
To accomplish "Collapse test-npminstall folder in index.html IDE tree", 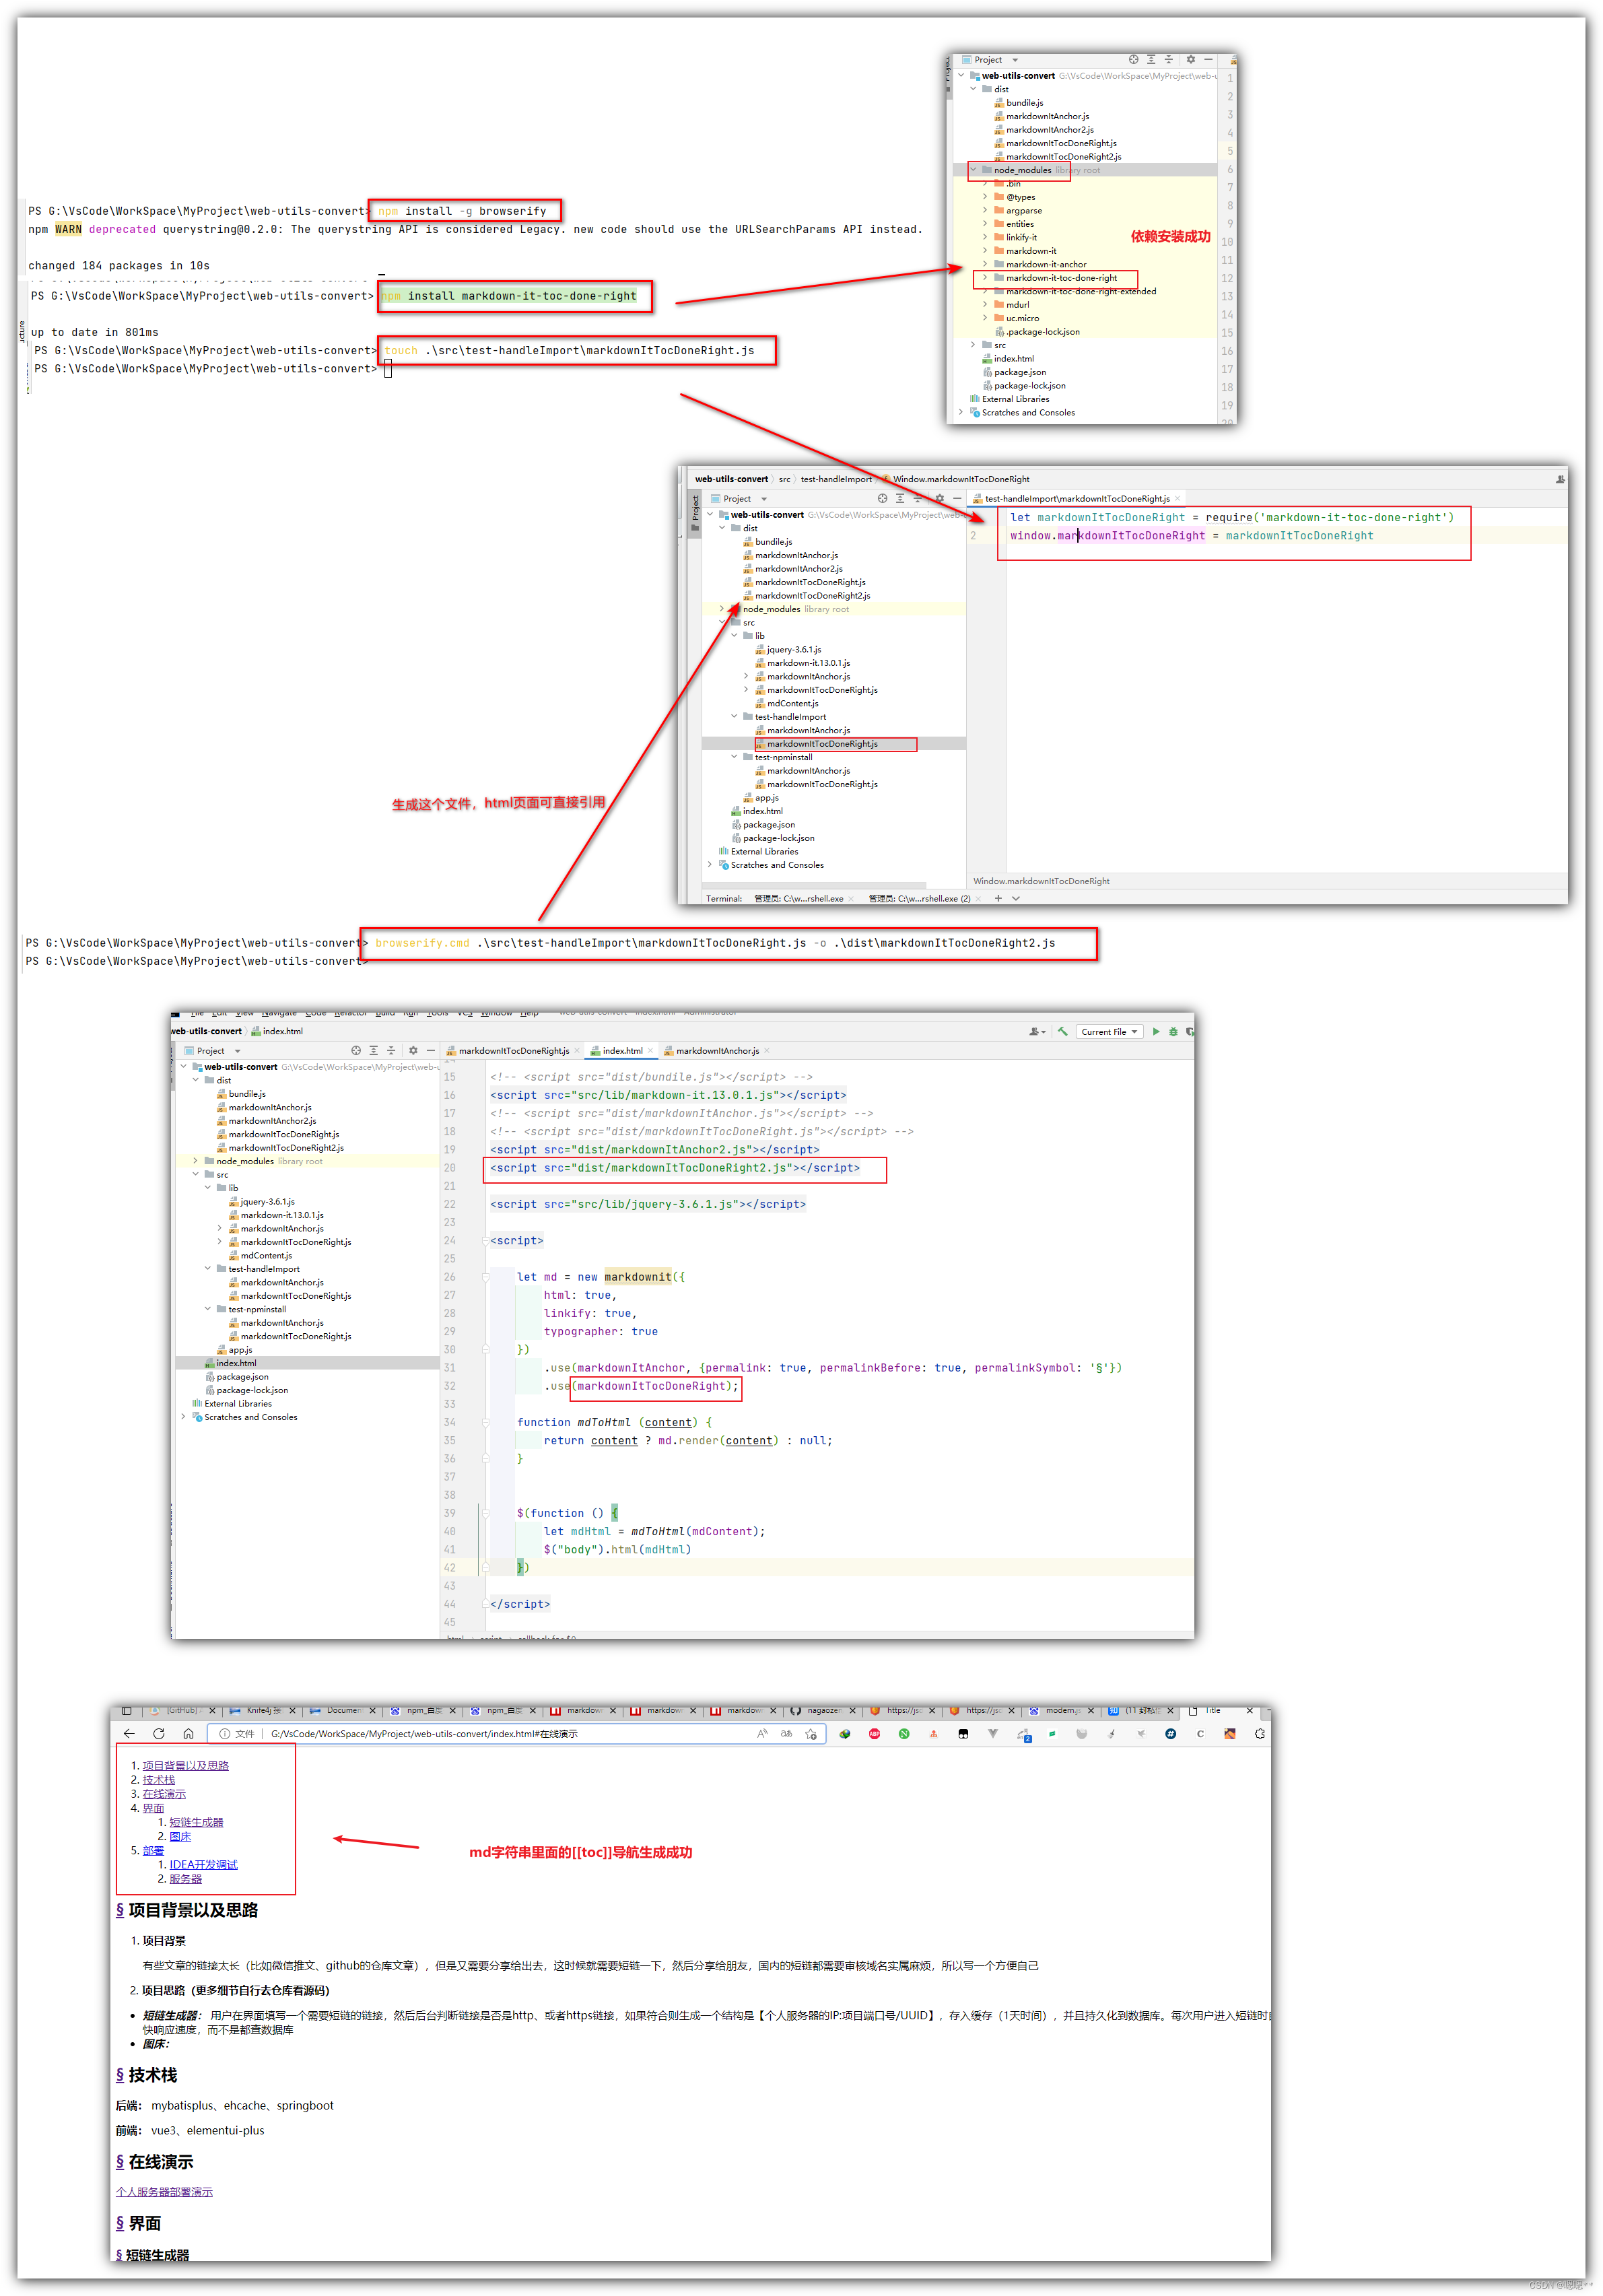I will [x=208, y=1308].
